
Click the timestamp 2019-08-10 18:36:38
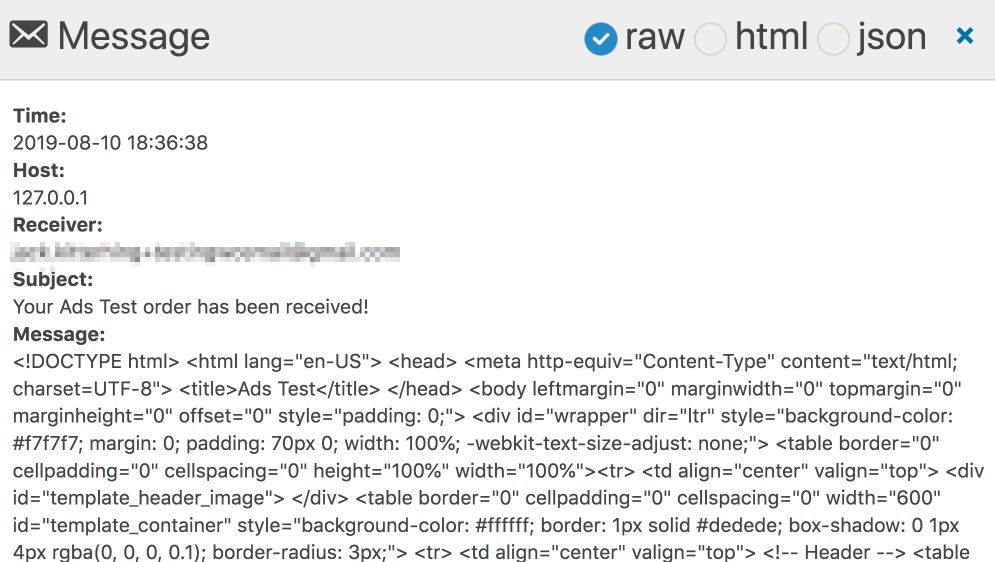pyautogui.click(x=110, y=143)
